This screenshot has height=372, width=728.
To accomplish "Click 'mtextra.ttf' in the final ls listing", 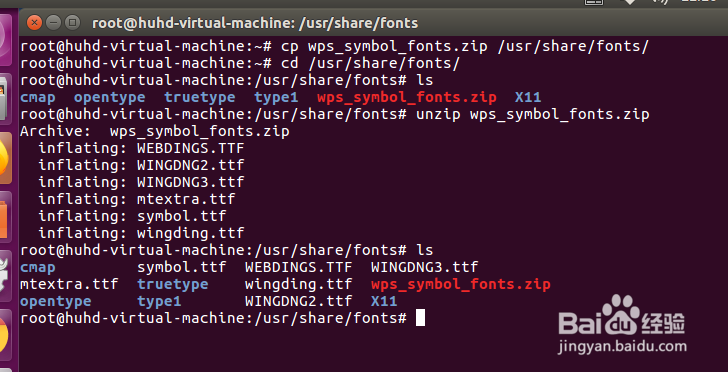I will [69, 284].
